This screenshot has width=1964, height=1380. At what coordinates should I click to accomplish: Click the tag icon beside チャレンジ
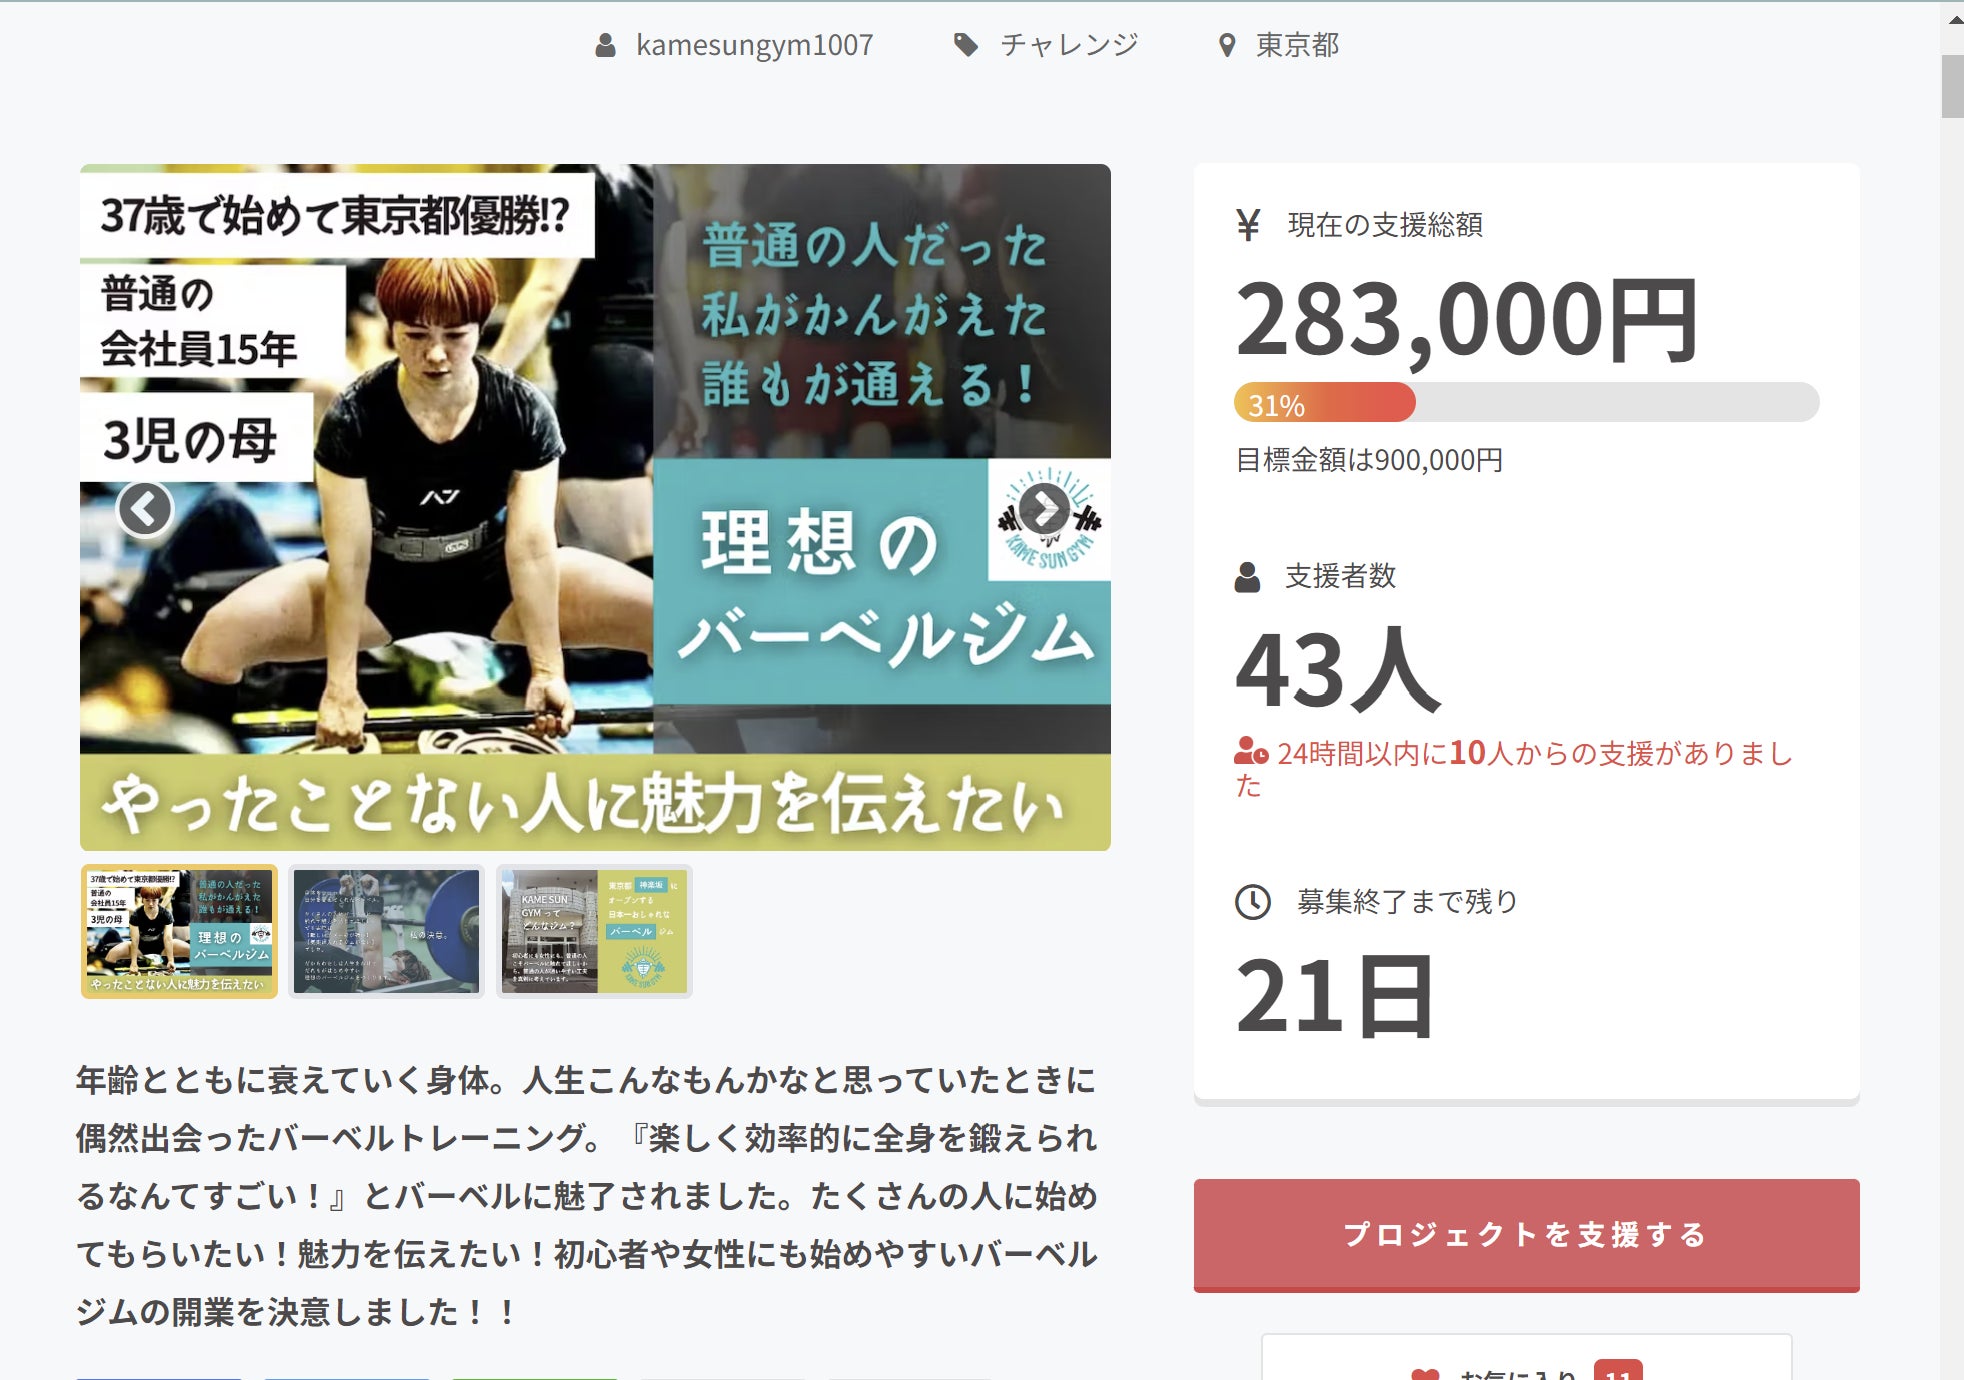click(965, 45)
